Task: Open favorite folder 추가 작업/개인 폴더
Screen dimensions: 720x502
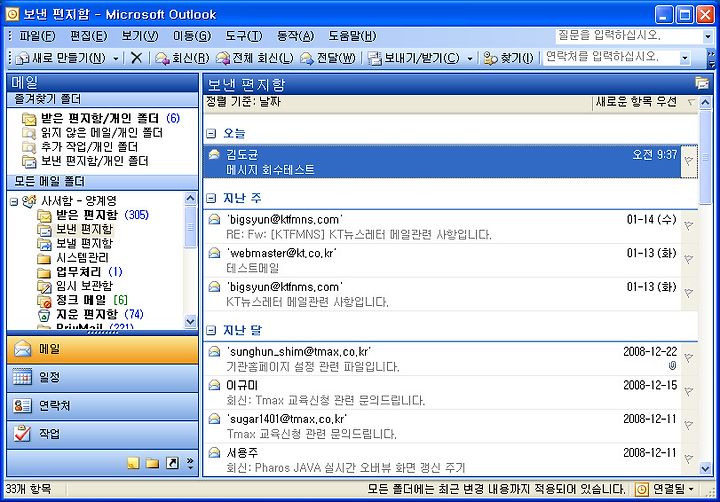Action: click(80, 147)
